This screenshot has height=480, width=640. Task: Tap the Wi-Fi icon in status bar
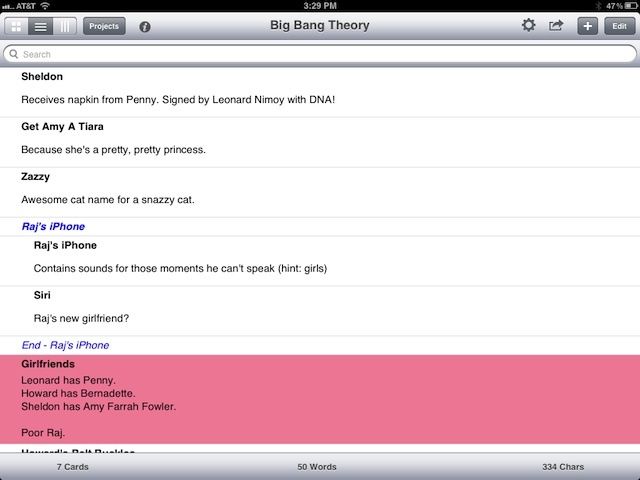coord(45,6)
